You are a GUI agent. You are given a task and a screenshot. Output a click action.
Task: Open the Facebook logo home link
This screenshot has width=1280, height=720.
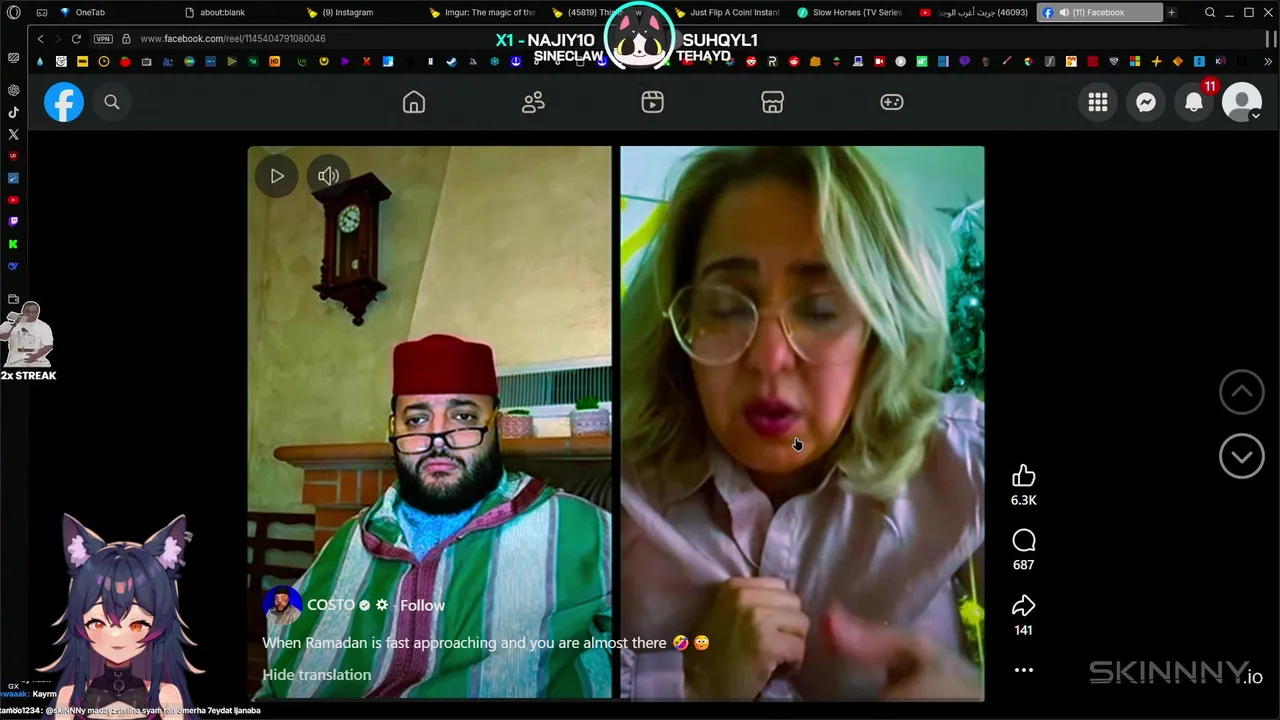pyautogui.click(x=64, y=102)
